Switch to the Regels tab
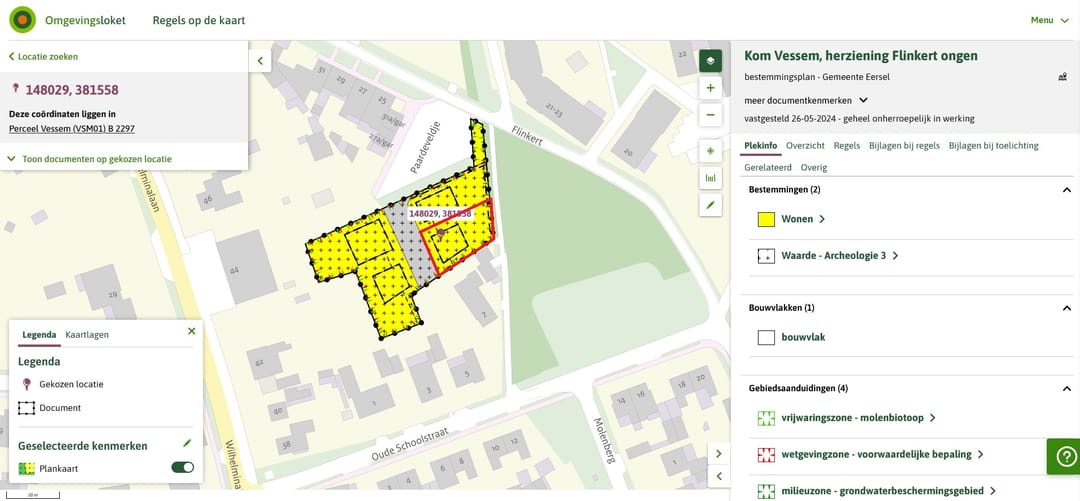The height and width of the screenshot is (501, 1080). 847,146
